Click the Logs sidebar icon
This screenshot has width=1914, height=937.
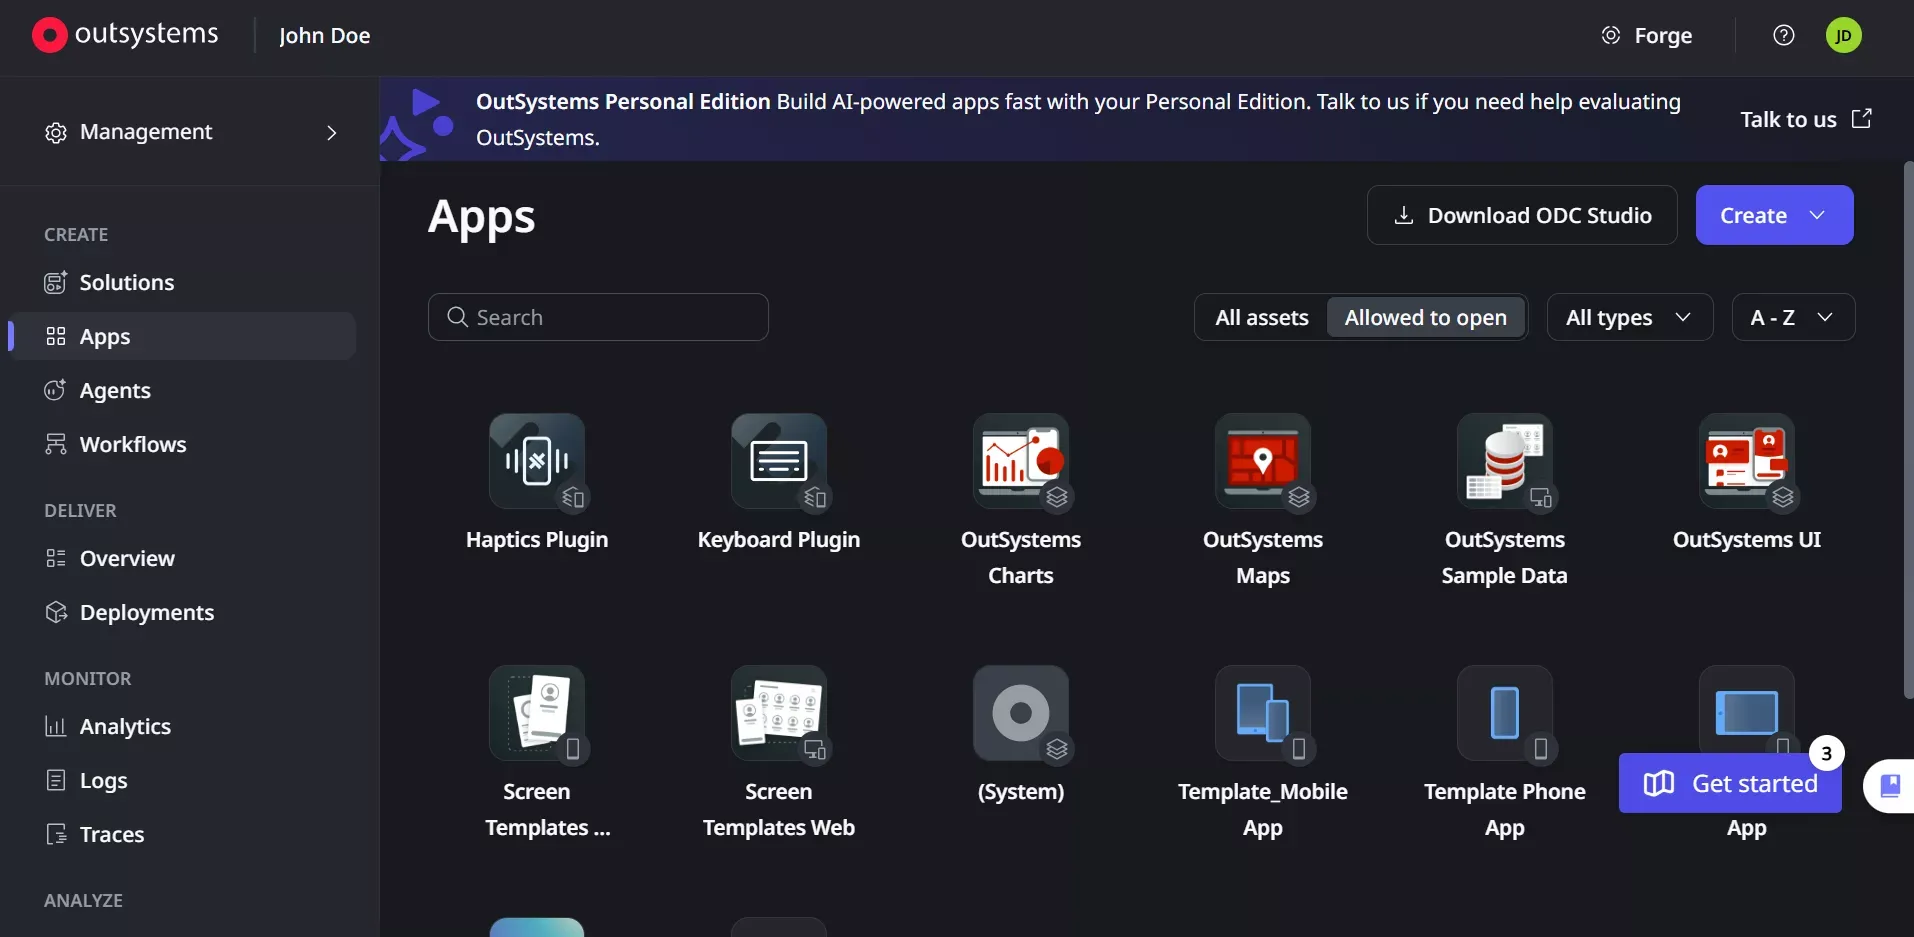click(56, 780)
